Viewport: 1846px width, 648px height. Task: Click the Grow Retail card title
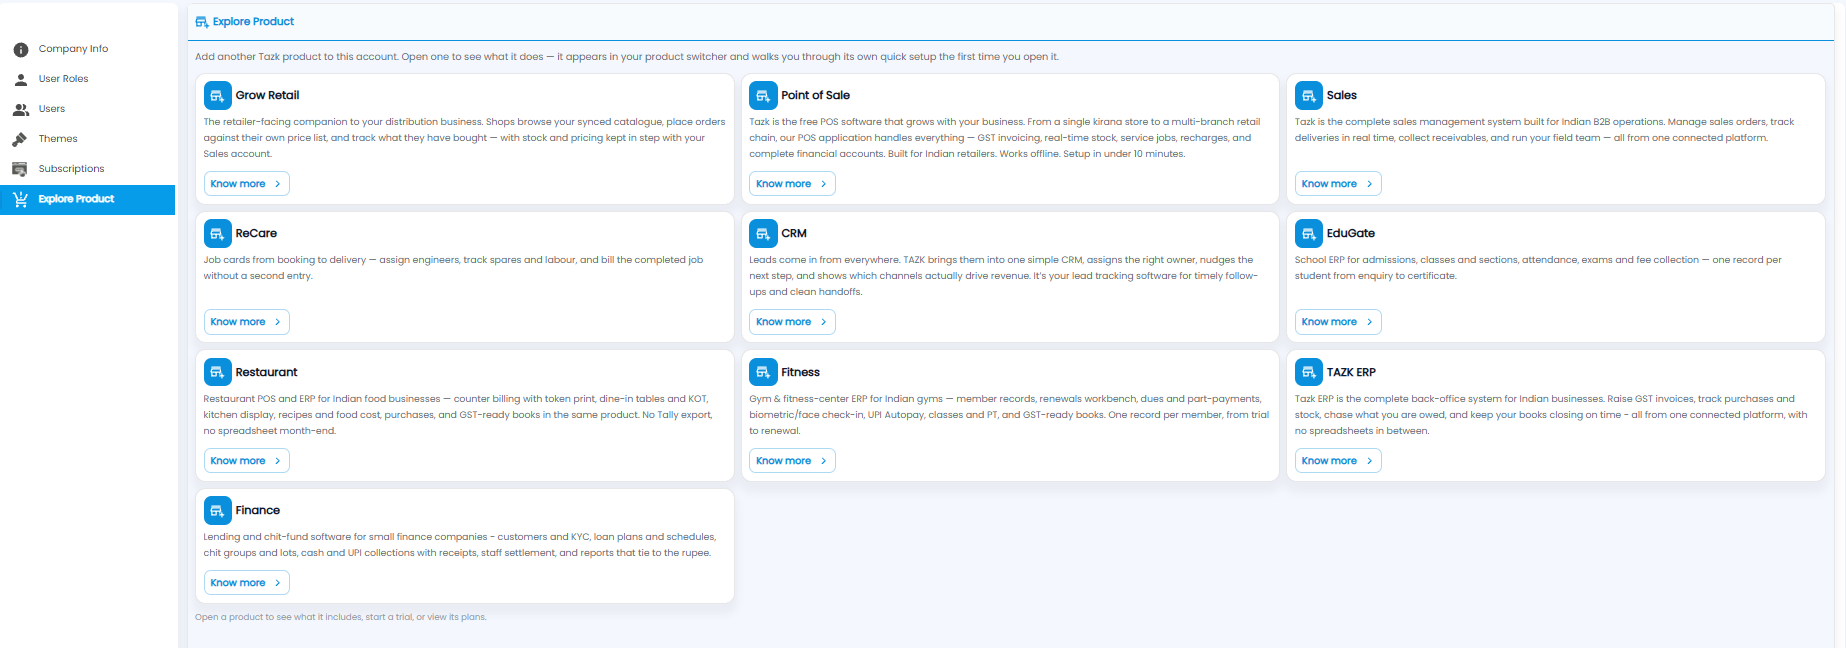coord(267,96)
